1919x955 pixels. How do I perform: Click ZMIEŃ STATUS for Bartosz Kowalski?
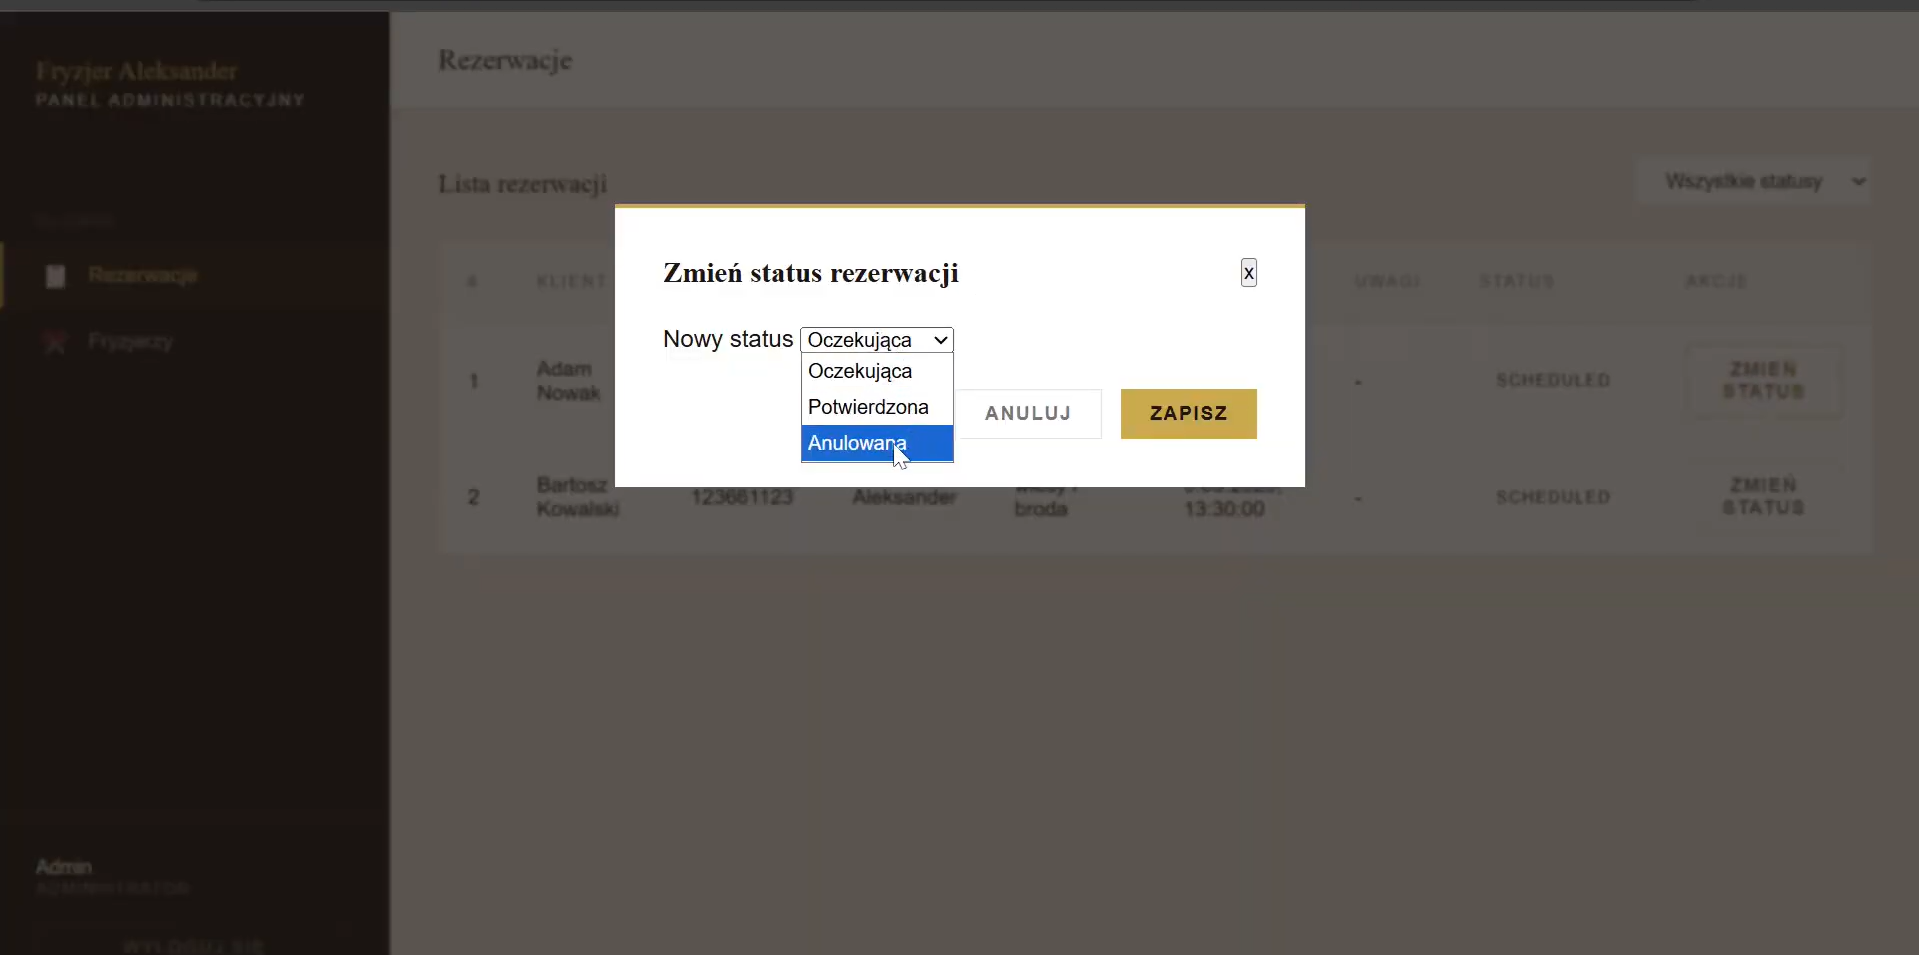[1763, 497]
